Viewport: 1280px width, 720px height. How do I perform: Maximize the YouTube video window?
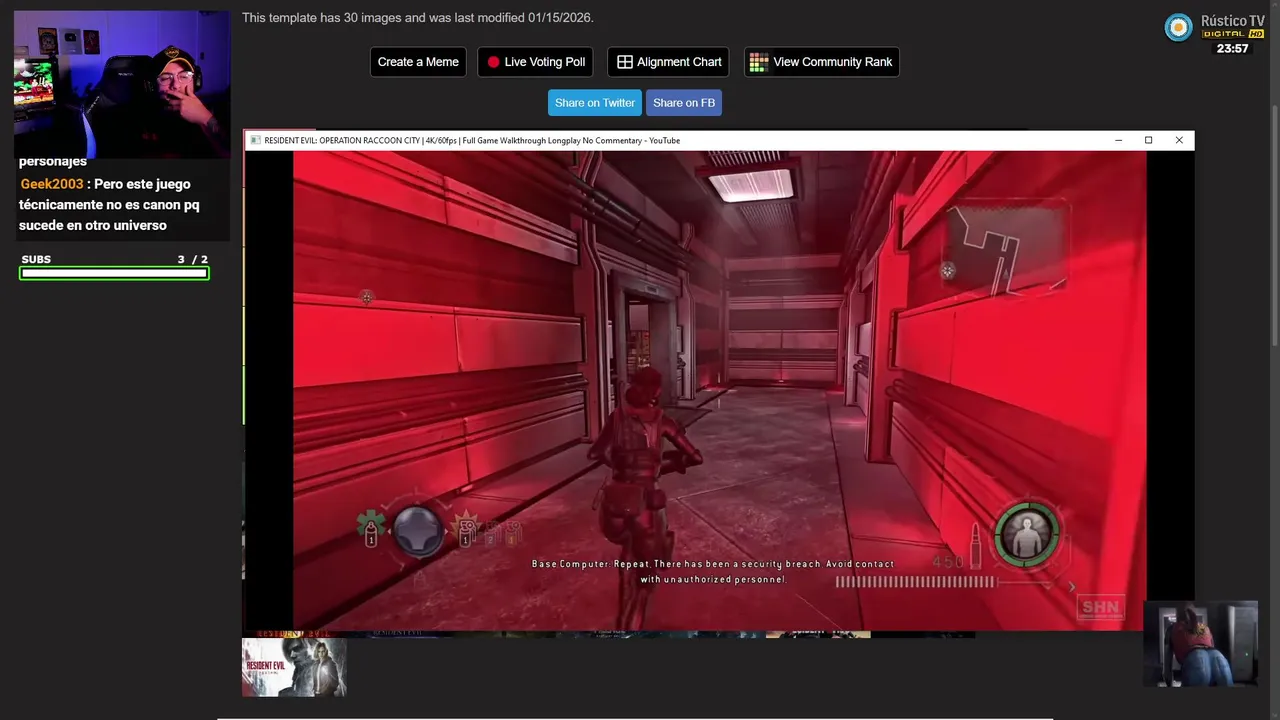pos(1148,141)
